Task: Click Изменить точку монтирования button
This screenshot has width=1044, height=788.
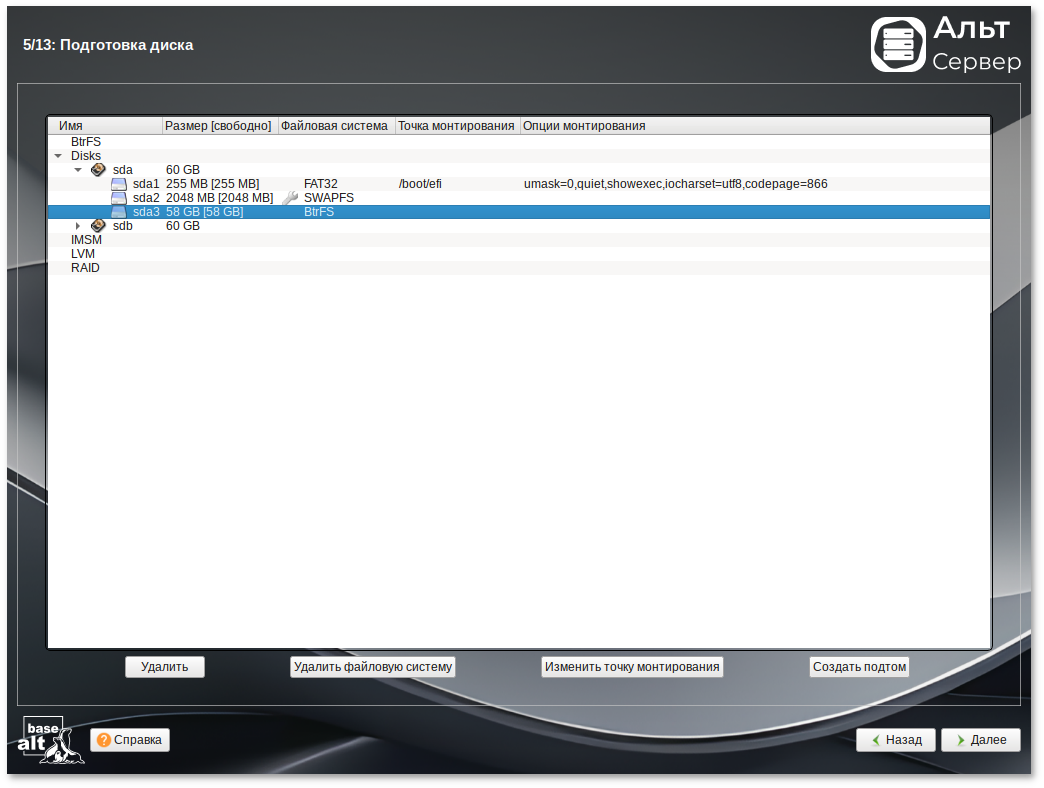Action: (632, 667)
